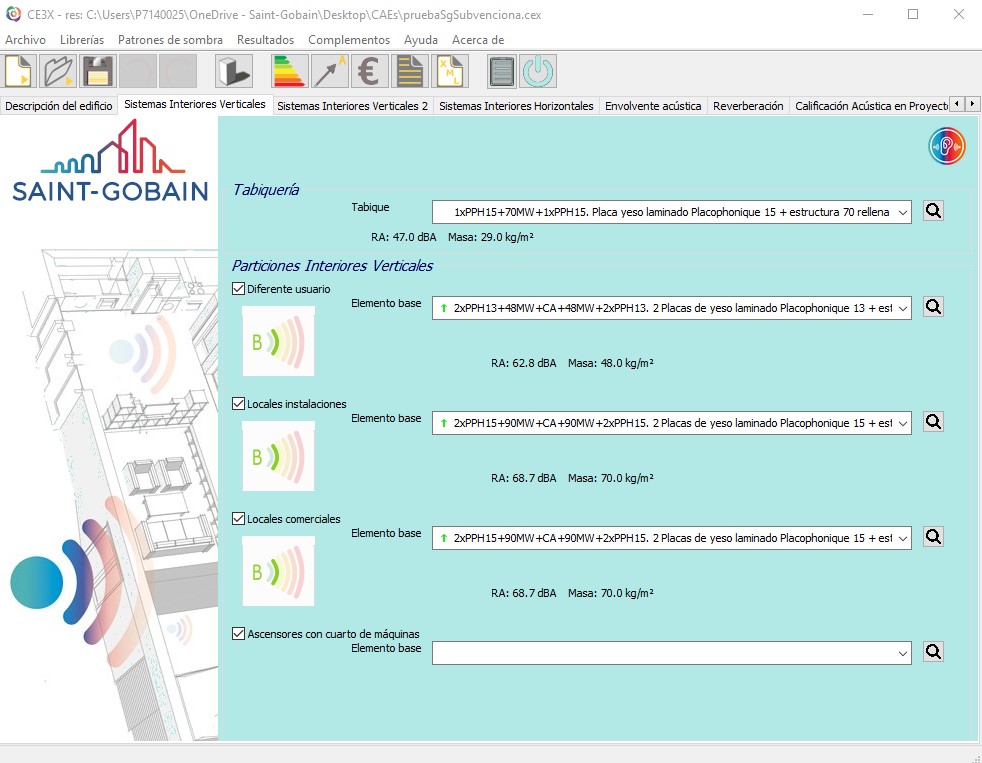This screenshot has width=982, height=763.
Task: Open the empty Ascensores Elemento base dropdown
Action: (x=903, y=653)
